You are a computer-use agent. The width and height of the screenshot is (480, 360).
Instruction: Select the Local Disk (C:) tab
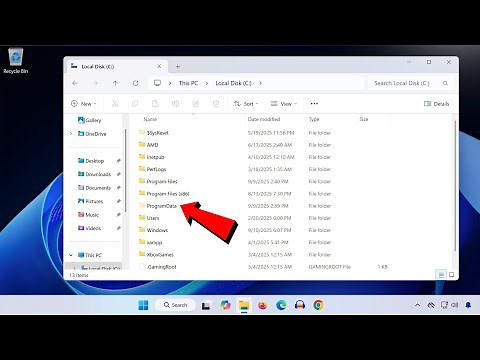click(116, 67)
